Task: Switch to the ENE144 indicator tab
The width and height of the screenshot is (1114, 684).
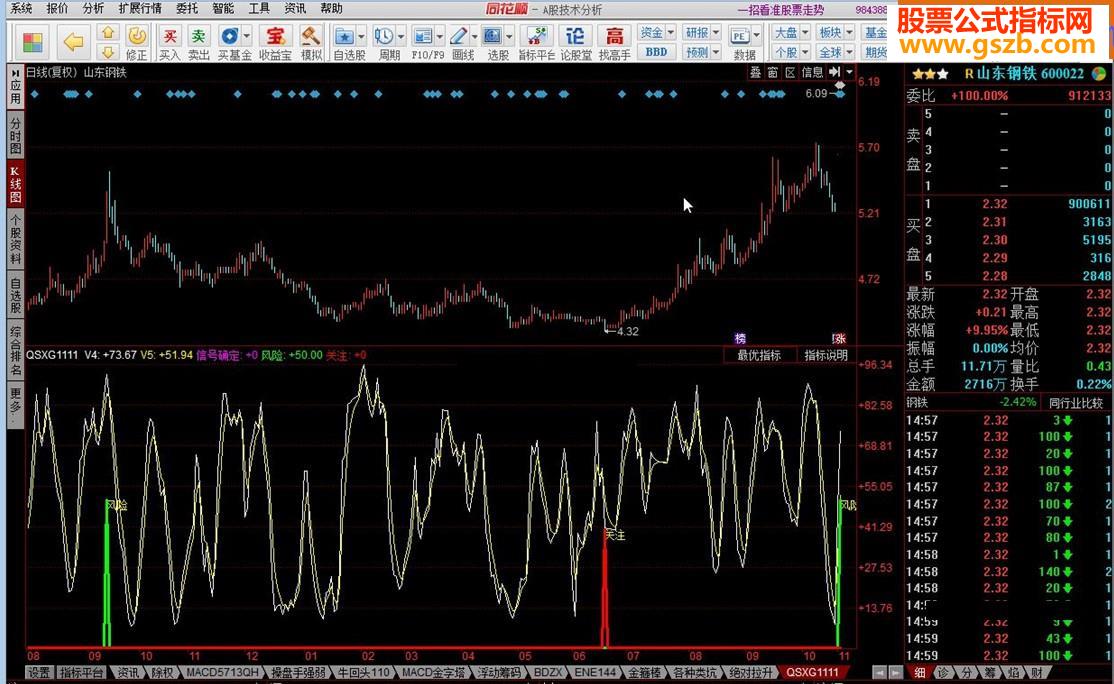Action: (595, 672)
